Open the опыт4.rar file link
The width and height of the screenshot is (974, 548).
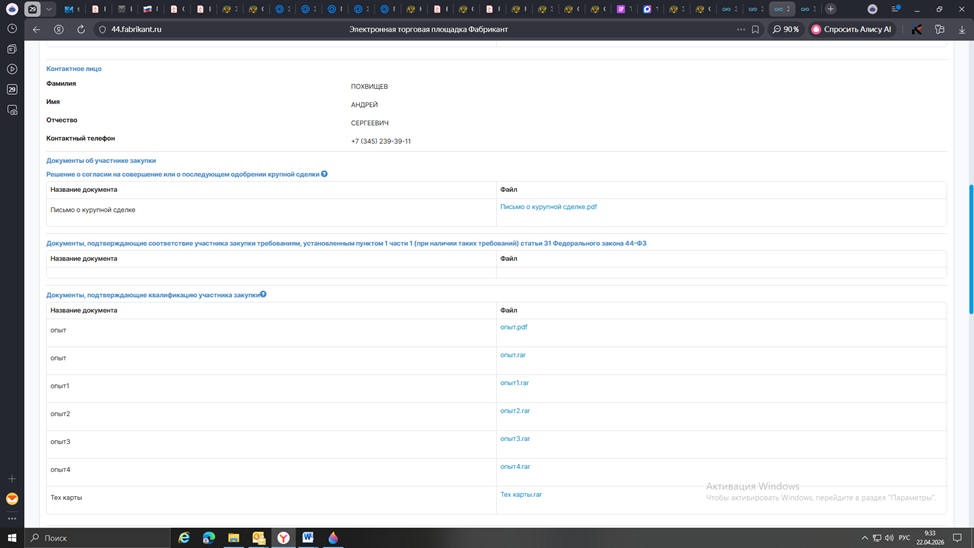click(515, 467)
